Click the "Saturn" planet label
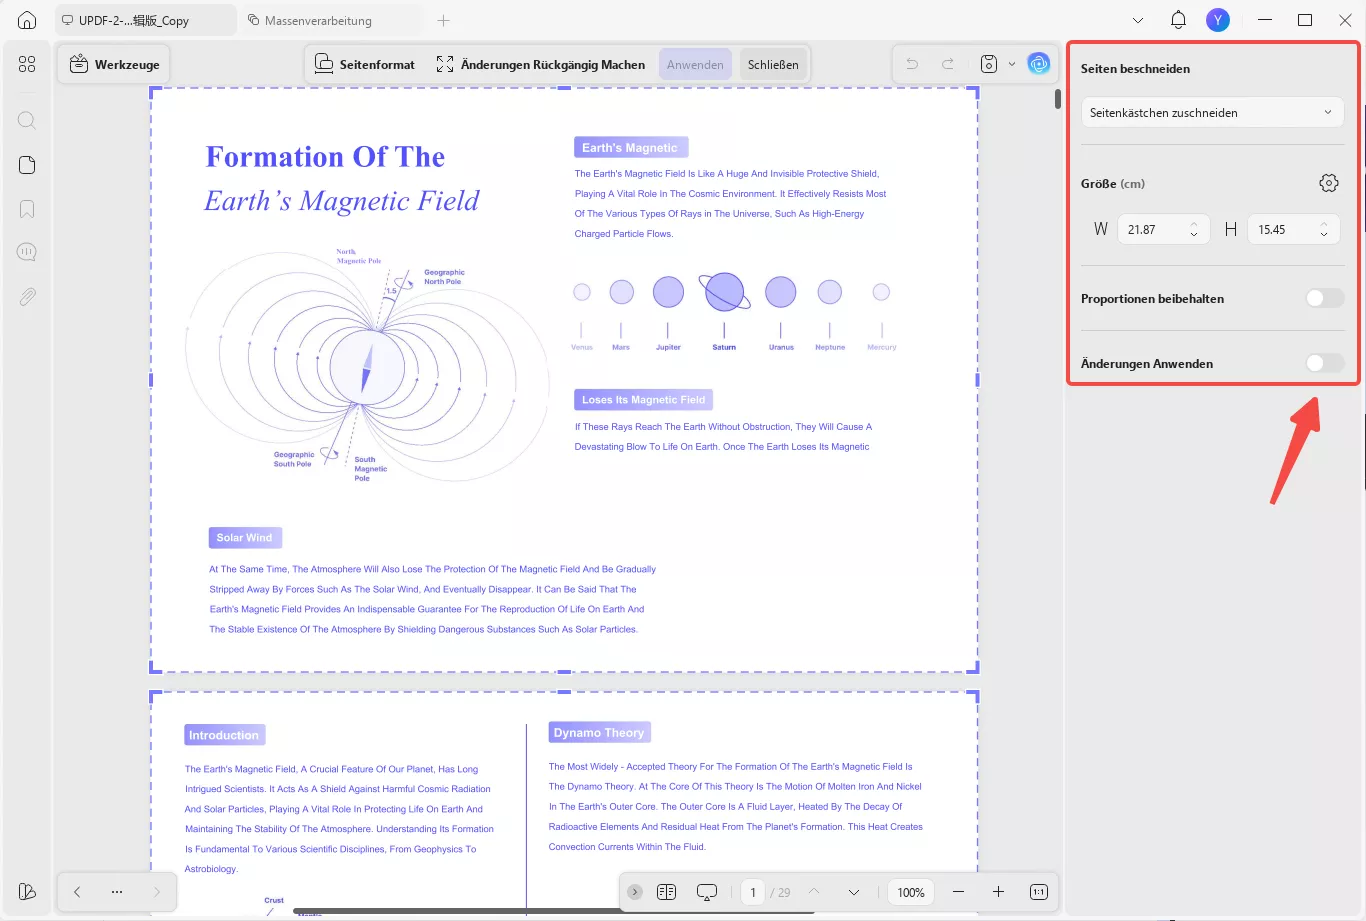The height and width of the screenshot is (921, 1366). tap(724, 347)
